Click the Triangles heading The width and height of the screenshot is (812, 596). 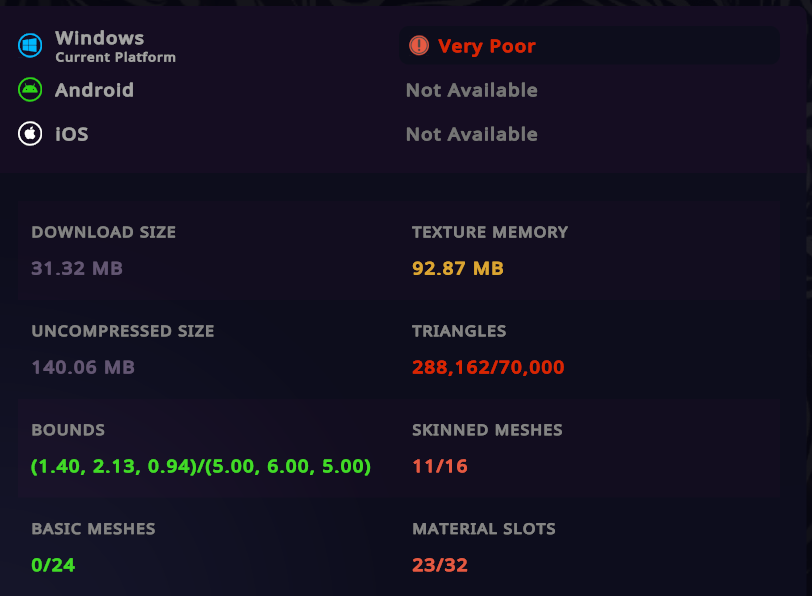point(459,331)
